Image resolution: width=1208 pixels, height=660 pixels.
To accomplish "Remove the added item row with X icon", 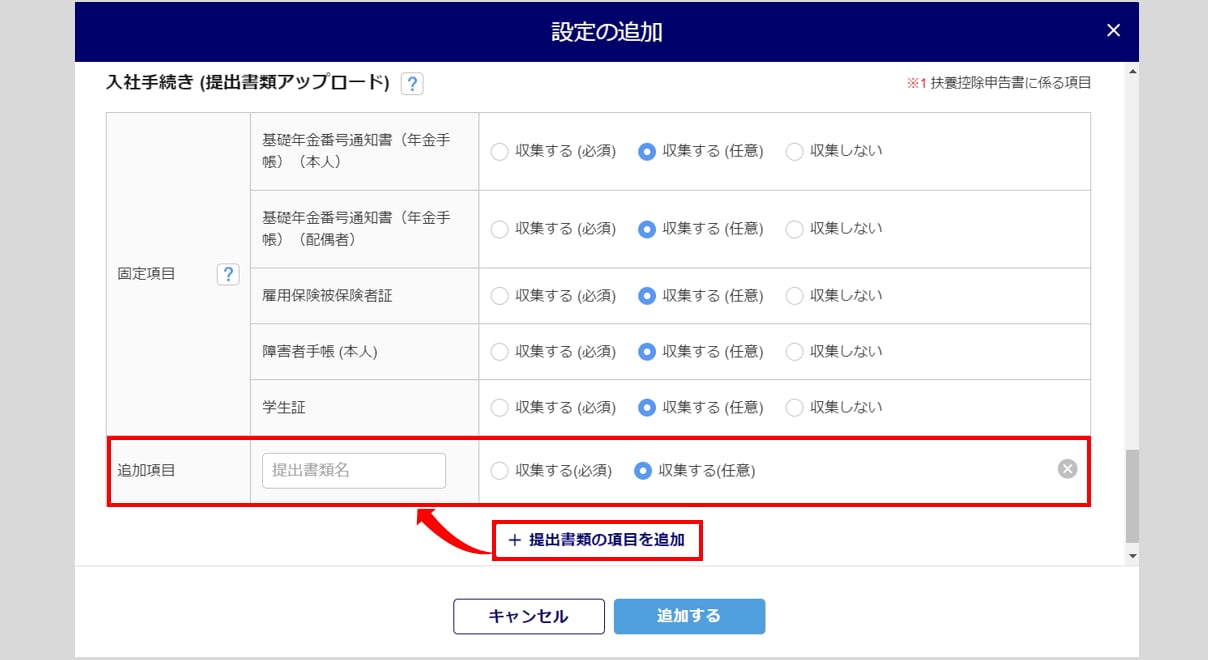I will (x=1067, y=469).
